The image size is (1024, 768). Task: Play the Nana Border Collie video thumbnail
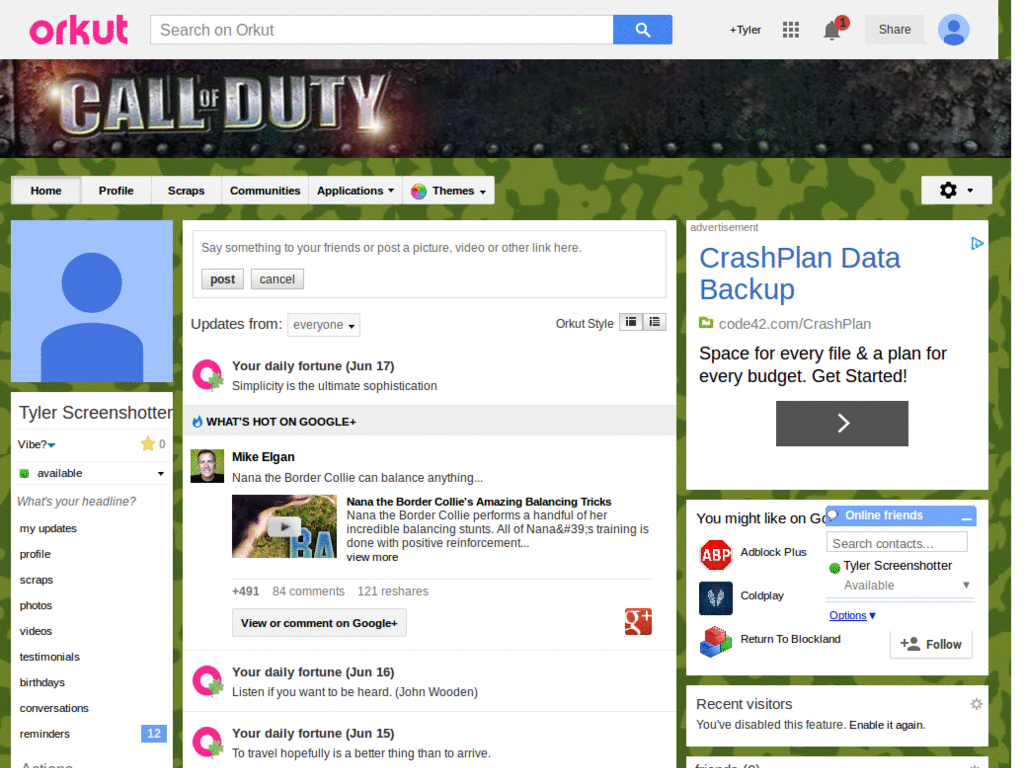(x=284, y=526)
